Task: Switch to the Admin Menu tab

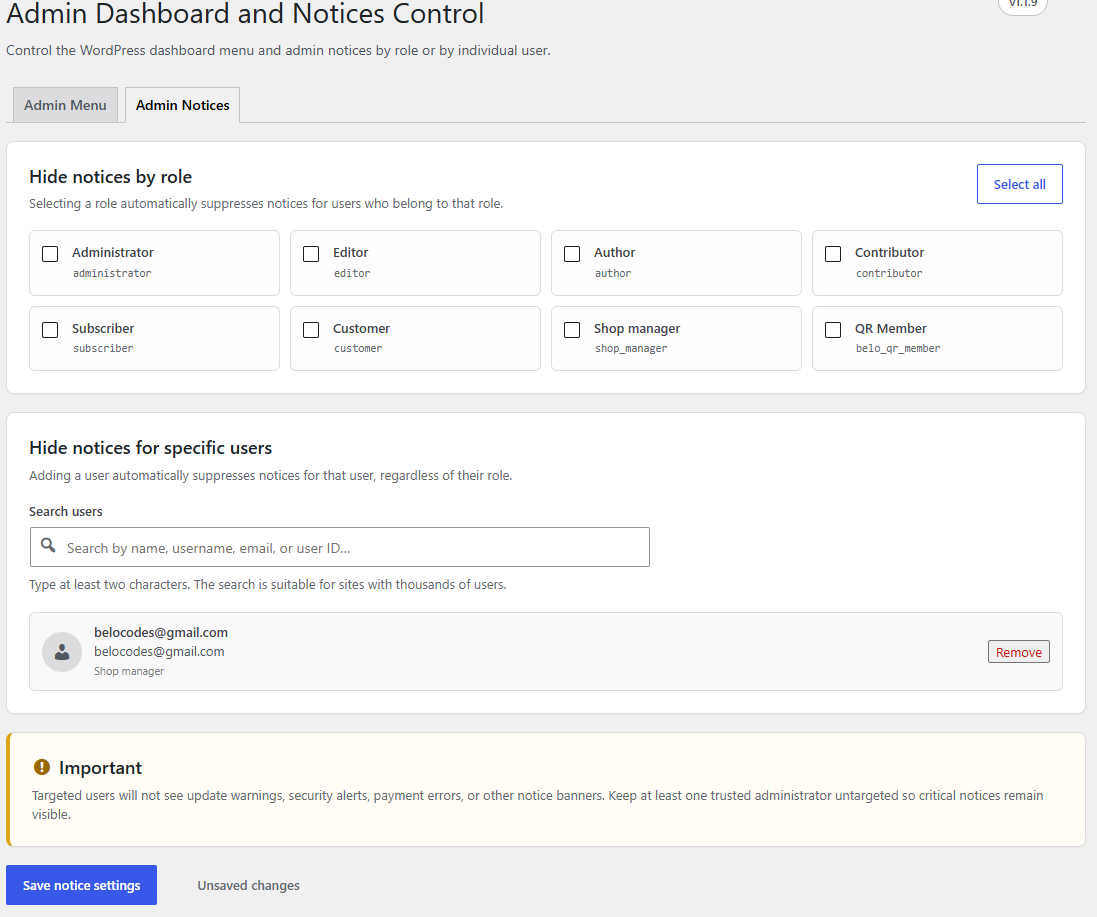Action: pos(65,105)
